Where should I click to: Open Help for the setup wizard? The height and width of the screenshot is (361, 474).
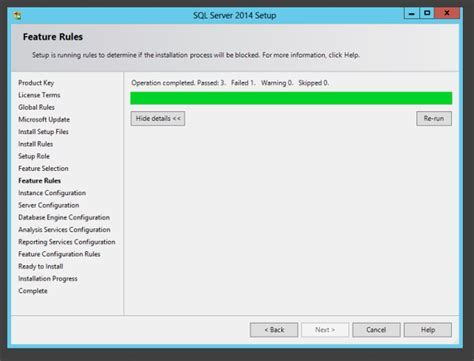coord(428,330)
